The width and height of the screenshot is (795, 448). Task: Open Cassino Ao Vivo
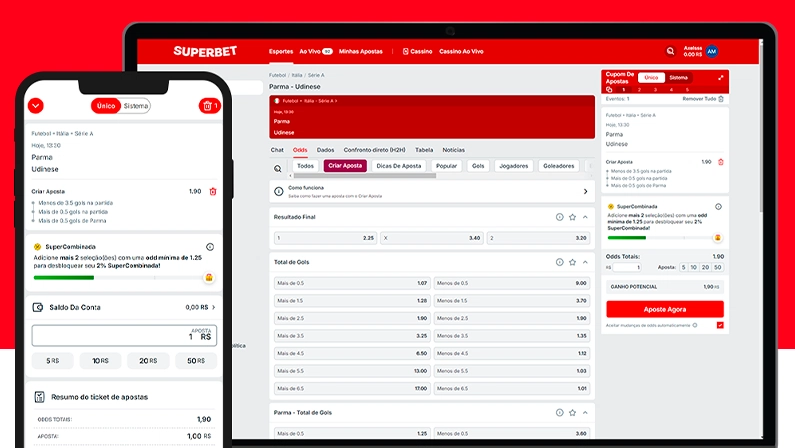(461, 52)
